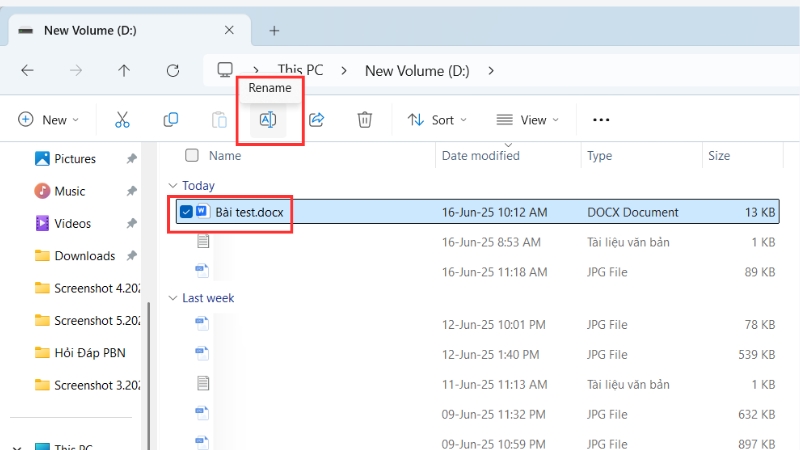The height and width of the screenshot is (450, 800).
Task: Open Downloads folder in sidebar
Action: pos(84,256)
